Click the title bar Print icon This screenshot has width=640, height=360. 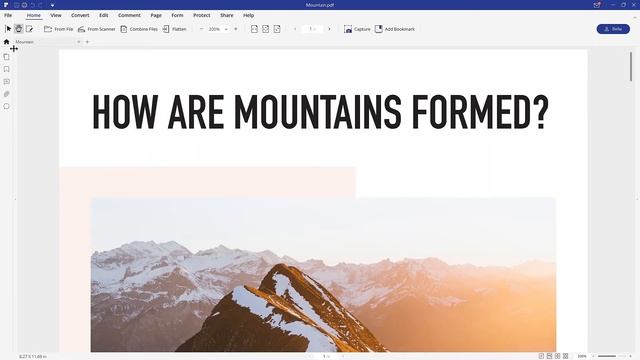(x=24, y=5)
